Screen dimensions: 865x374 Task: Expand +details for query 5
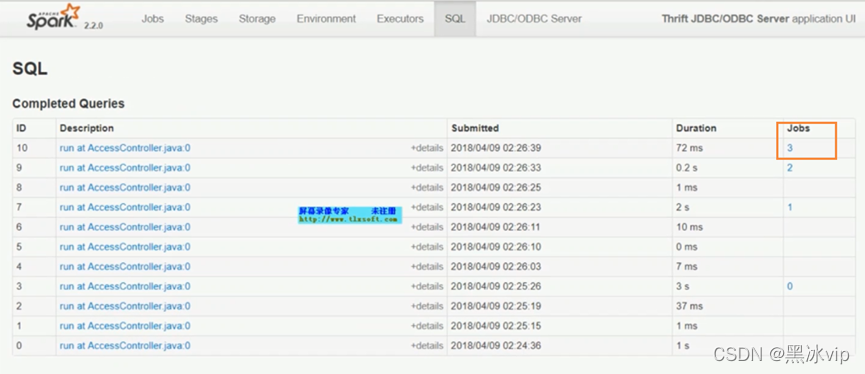coord(427,247)
